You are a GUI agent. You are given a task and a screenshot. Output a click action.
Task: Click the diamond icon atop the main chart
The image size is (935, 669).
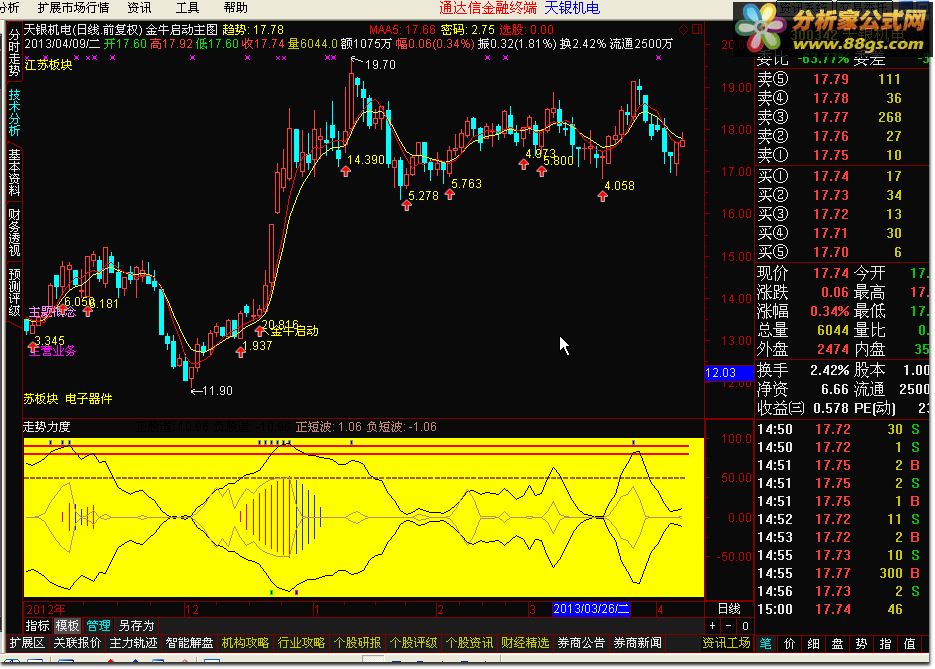(x=683, y=29)
